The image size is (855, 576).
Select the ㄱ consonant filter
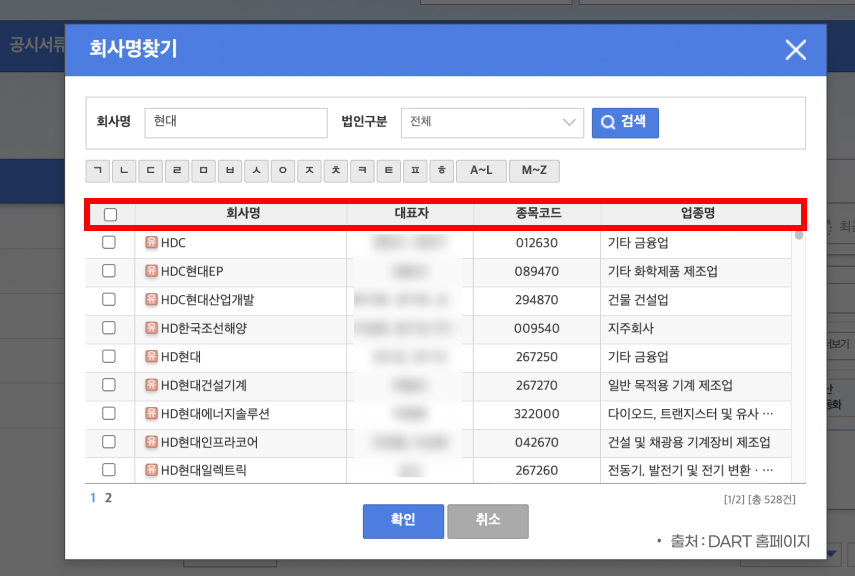[97, 170]
